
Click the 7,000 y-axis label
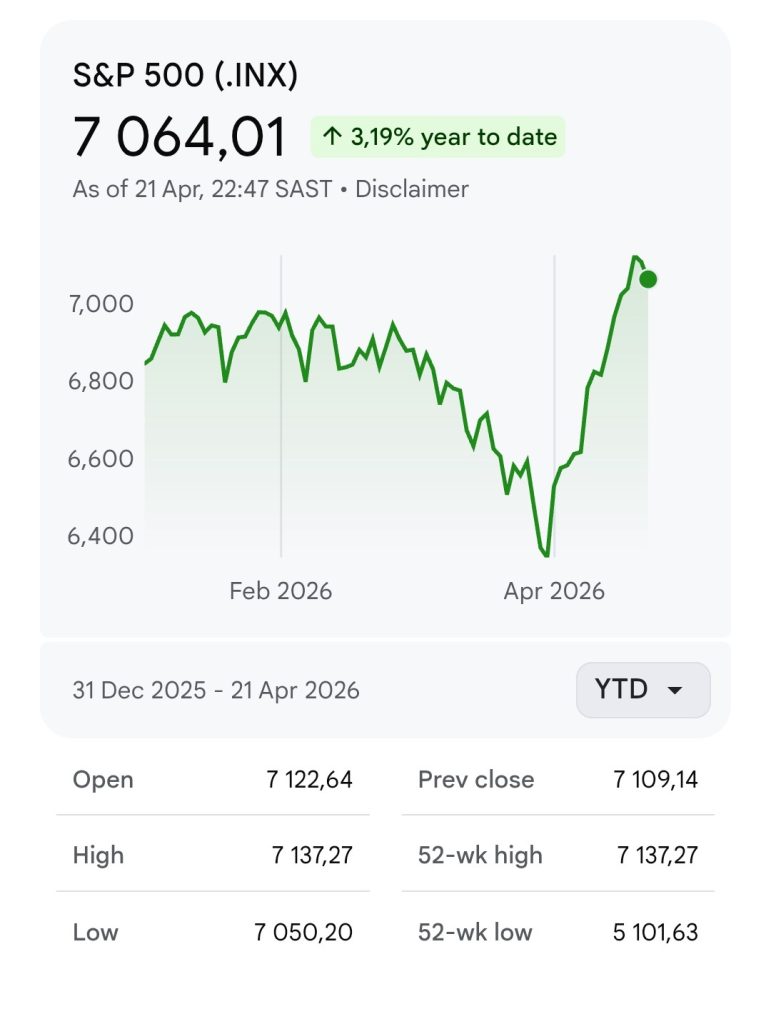click(x=100, y=303)
